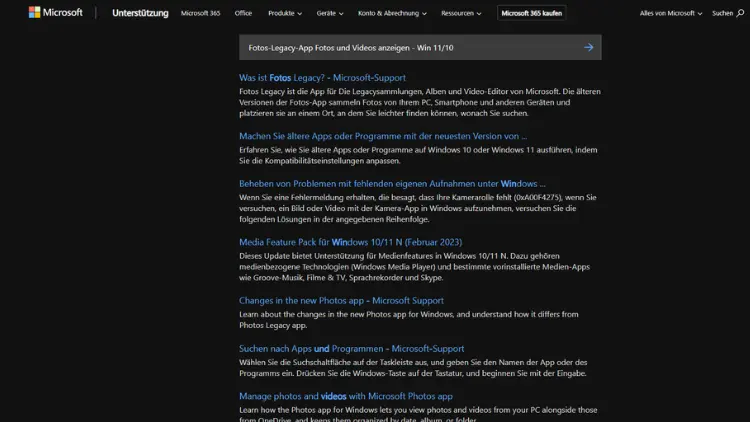This screenshot has width=750, height=422.
Task: Click the Suchen magnifier icon
Action: click(742, 14)
